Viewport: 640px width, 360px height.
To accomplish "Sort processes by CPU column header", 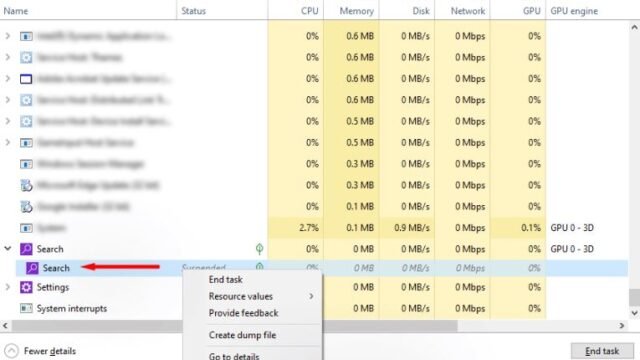I will 309,11.
